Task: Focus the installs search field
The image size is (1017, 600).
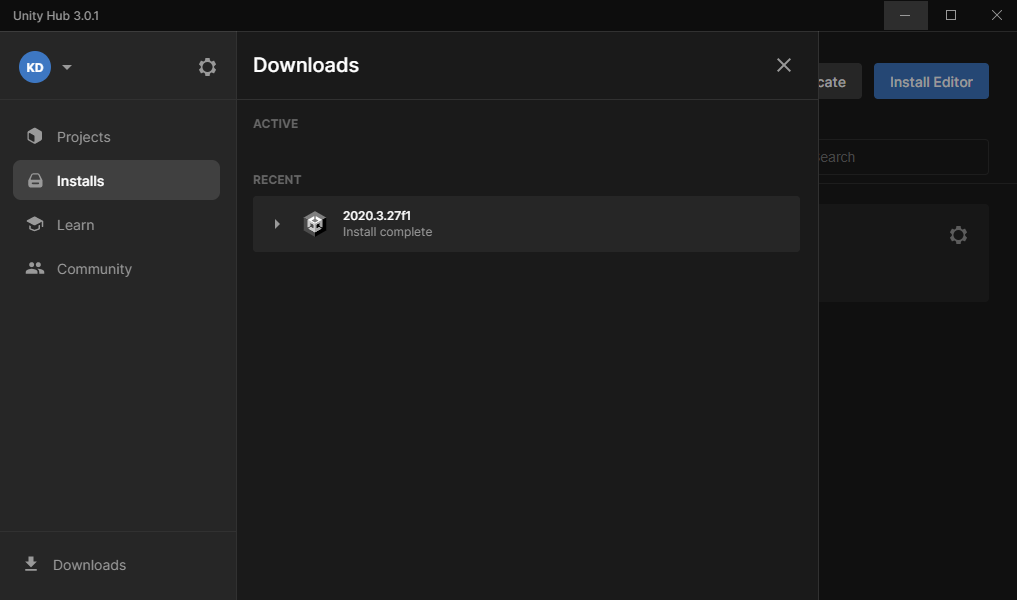Action: click(x=900, y=157)
